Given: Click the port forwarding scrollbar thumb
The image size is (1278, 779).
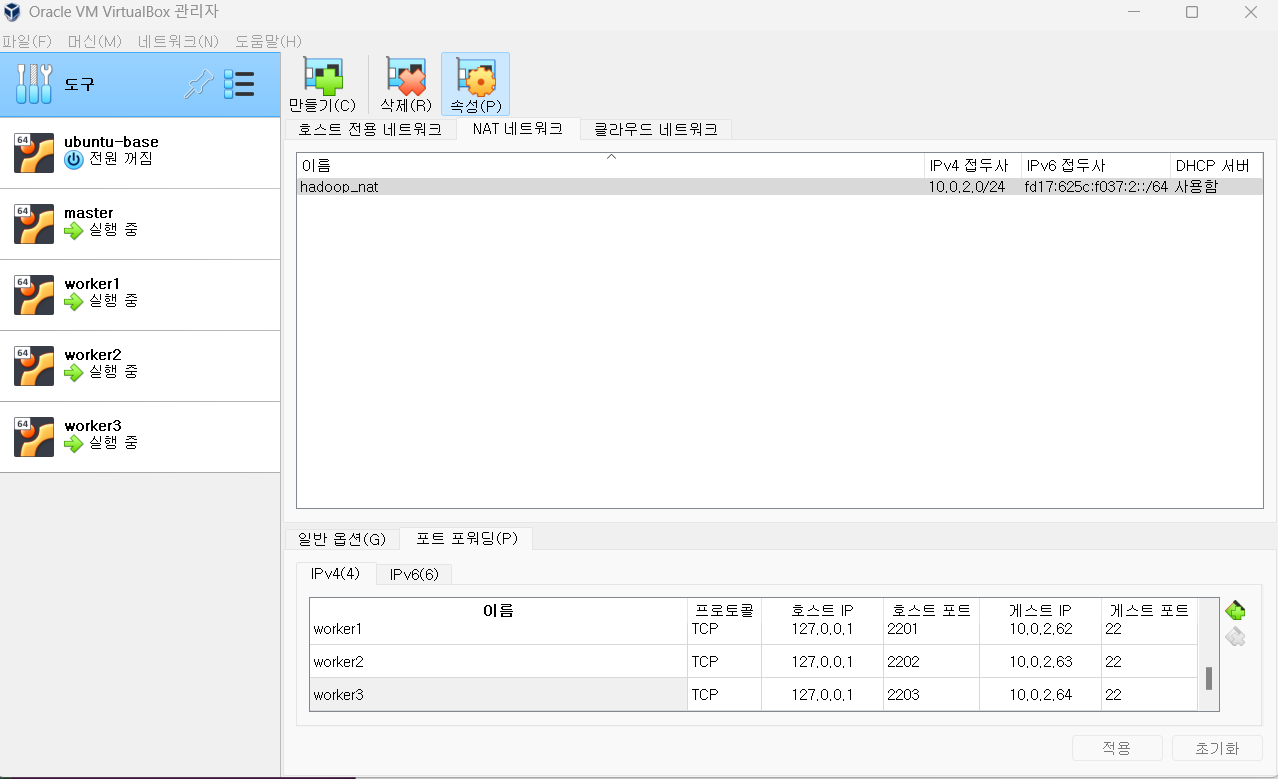Looking at the screenshot, I should click(x=1209, y=679).
